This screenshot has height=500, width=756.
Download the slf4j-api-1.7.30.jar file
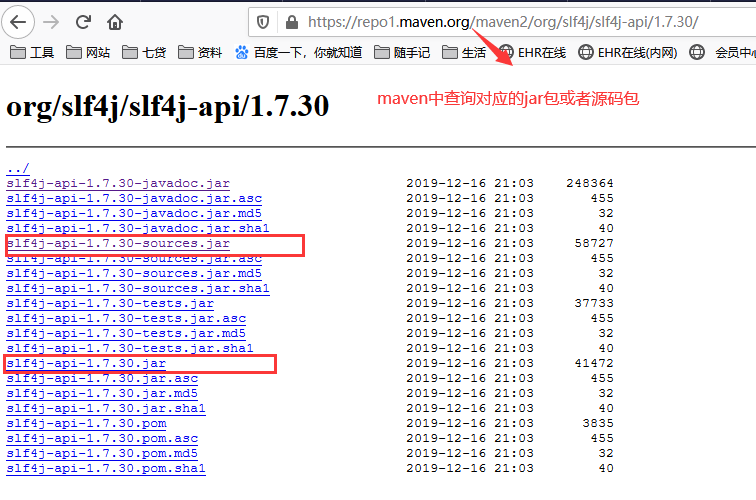(x=86, y=363)
